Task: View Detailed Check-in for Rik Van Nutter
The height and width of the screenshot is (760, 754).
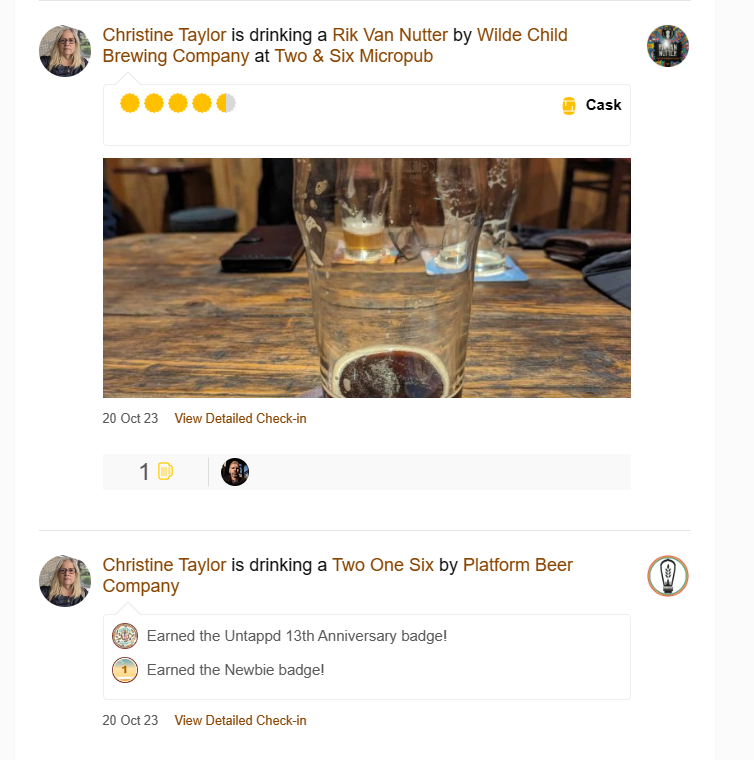Action: coord(240,419)
